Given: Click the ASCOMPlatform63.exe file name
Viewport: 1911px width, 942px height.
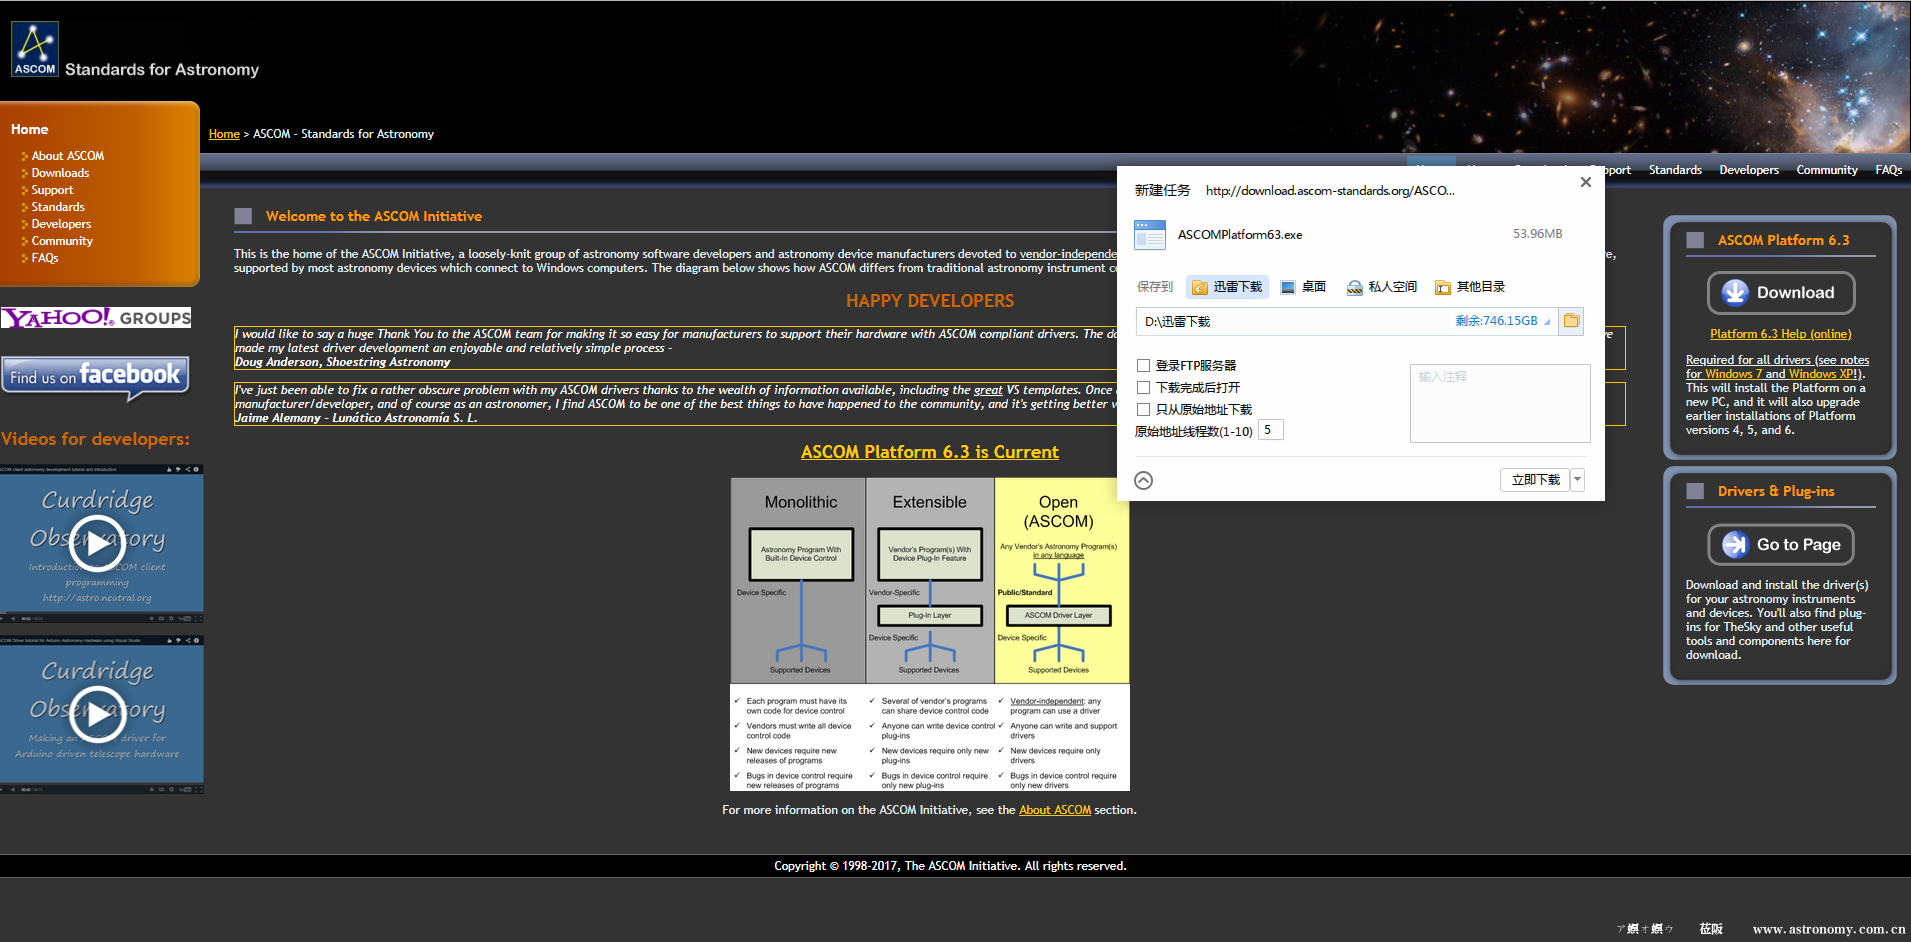Looking at the screenshot, I should (1240, 235).
